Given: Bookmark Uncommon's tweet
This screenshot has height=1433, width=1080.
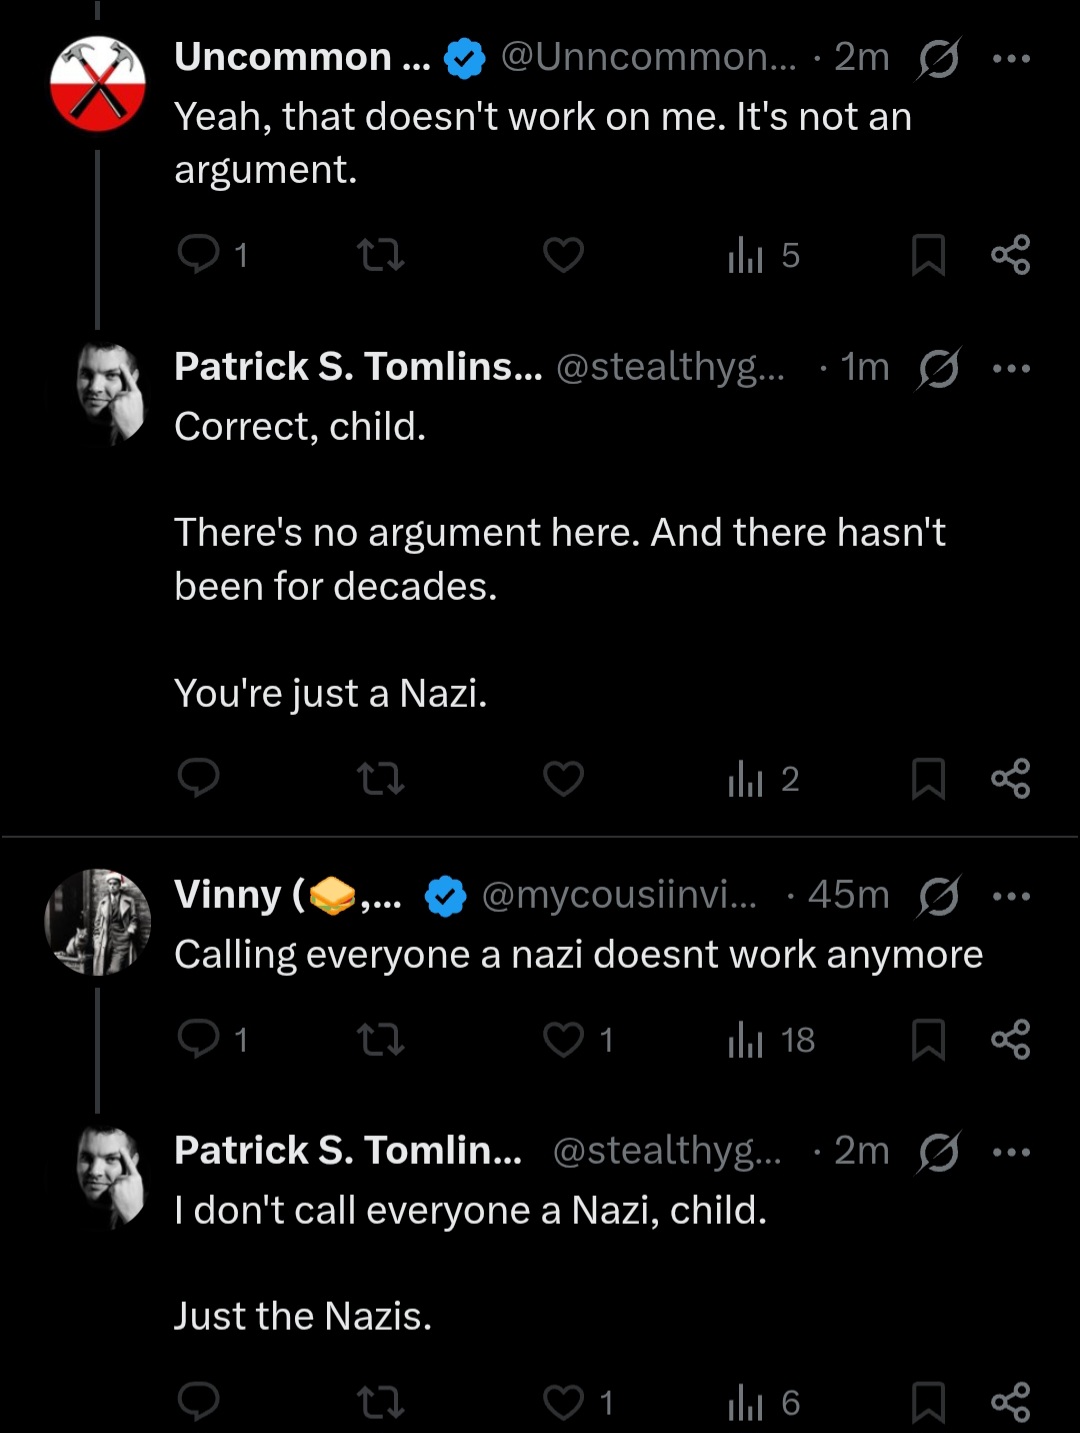Looking at the screenshot, I should point(928,255).
